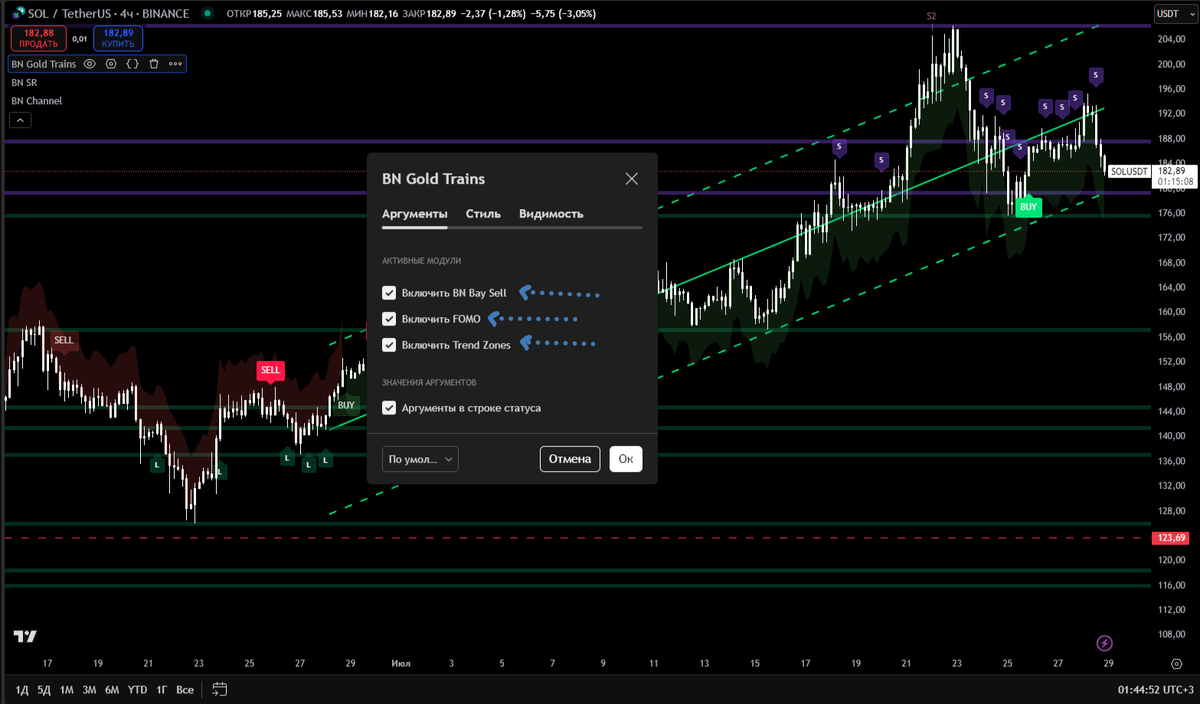1200x704 pixels.
Task: Open more options dots for BN Gold Trains
Action: (175, 64)
